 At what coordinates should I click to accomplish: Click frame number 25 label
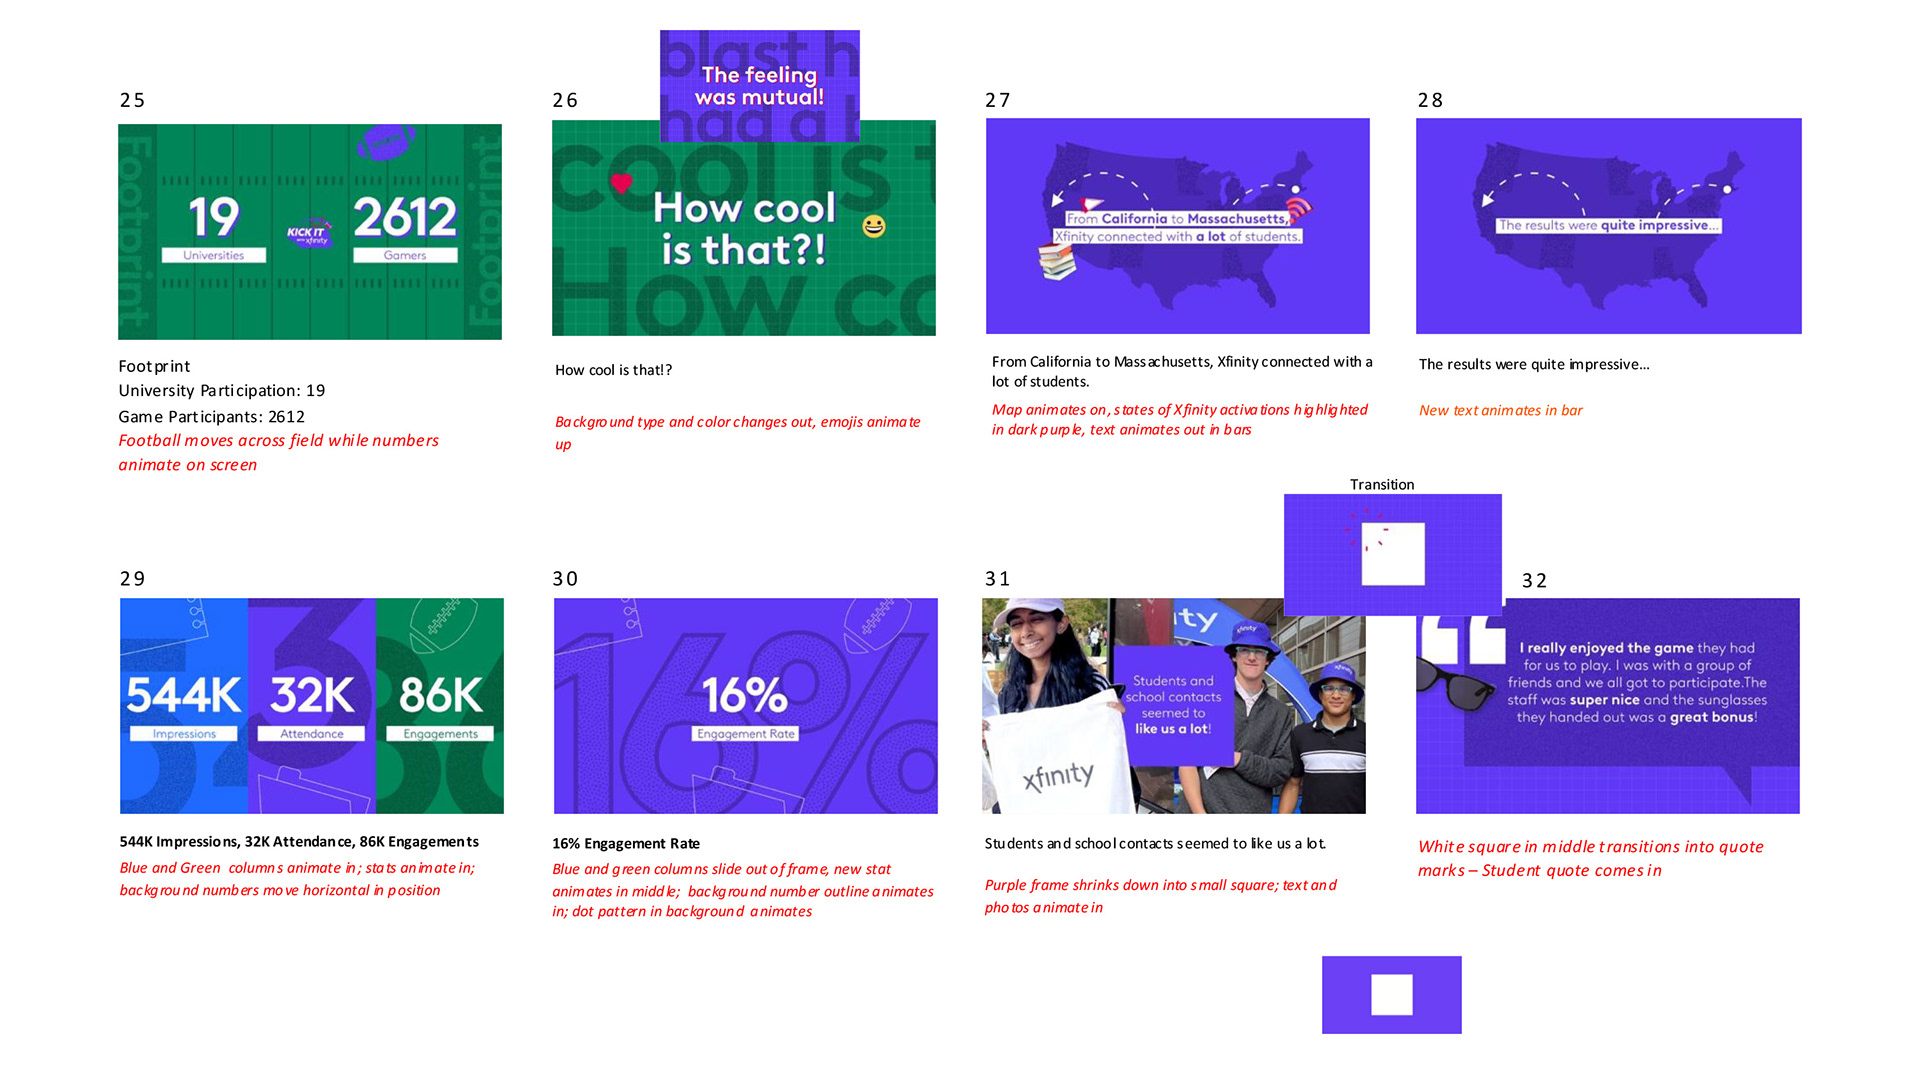132,100
